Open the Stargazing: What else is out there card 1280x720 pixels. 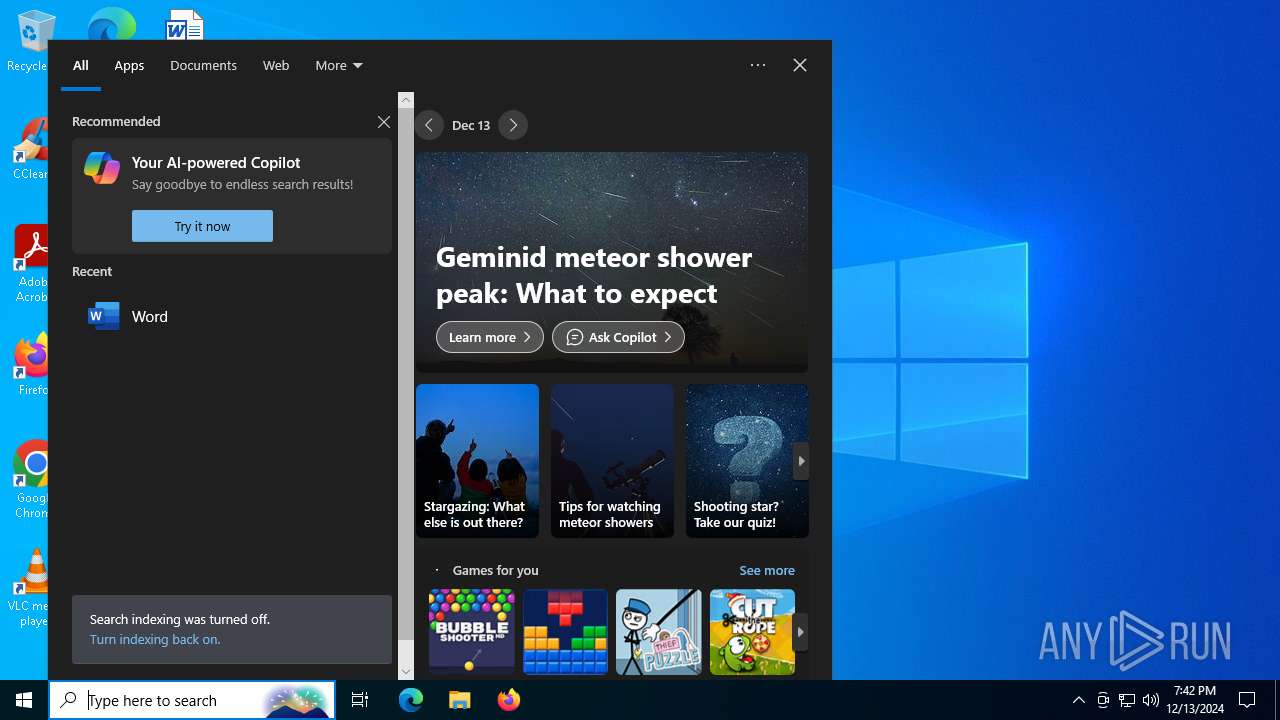tap(477, 461)
